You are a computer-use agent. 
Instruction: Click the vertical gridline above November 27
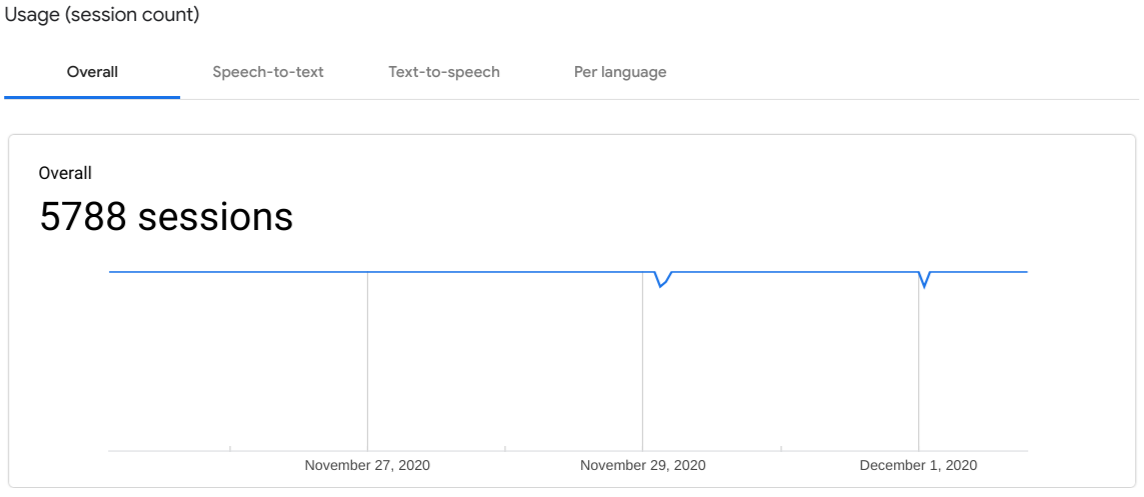pyautogui.click(x=367, y=360)
